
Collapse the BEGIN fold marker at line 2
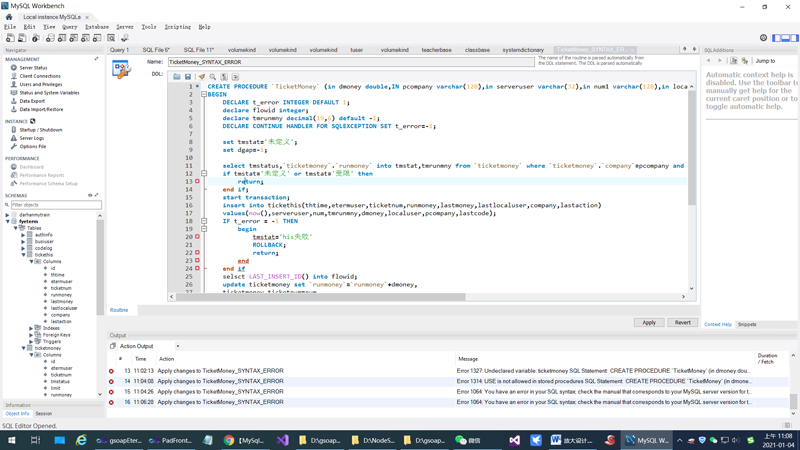pos(204,94)
